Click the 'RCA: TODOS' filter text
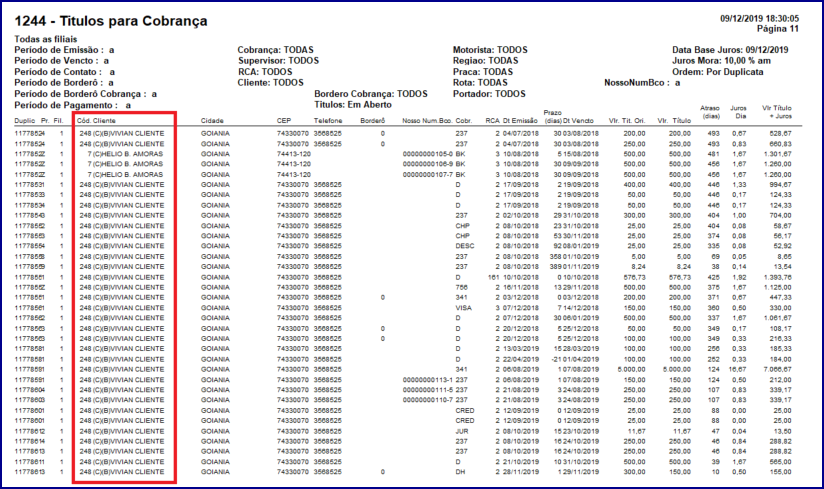Image resolution: width=824 pixels, height=489 pixels. point(265,72)
